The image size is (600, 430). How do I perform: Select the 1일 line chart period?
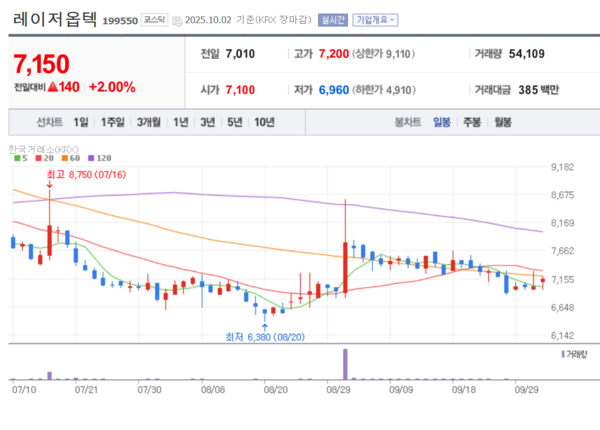(x=81, y=122)
